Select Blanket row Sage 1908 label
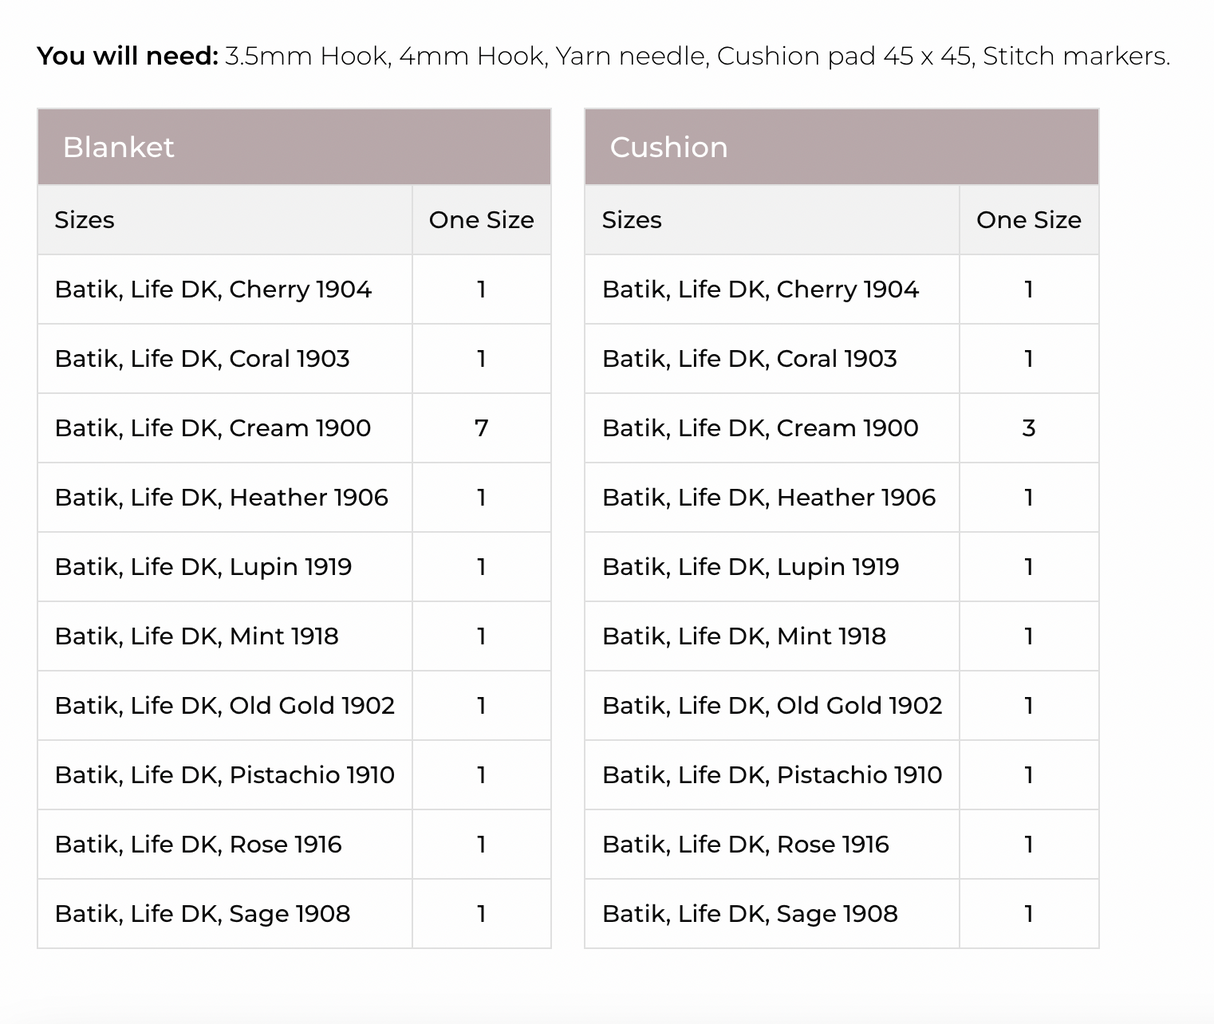1214x1024 pixels. [x=202, y=914]
